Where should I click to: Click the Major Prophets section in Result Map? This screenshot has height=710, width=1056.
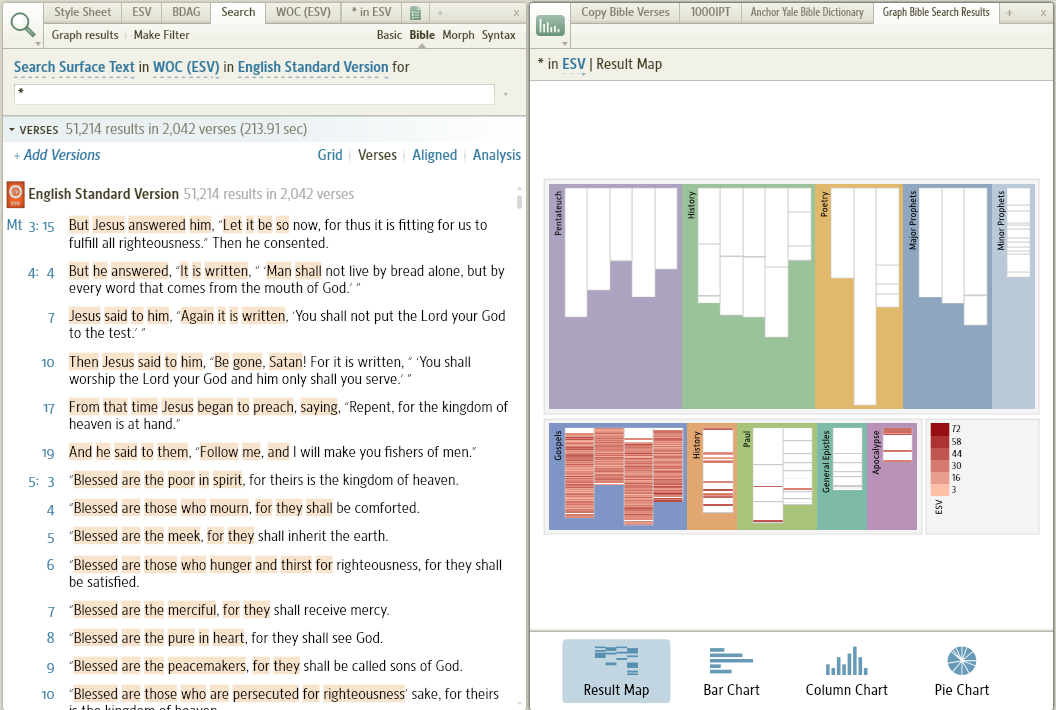coord(947,296)
